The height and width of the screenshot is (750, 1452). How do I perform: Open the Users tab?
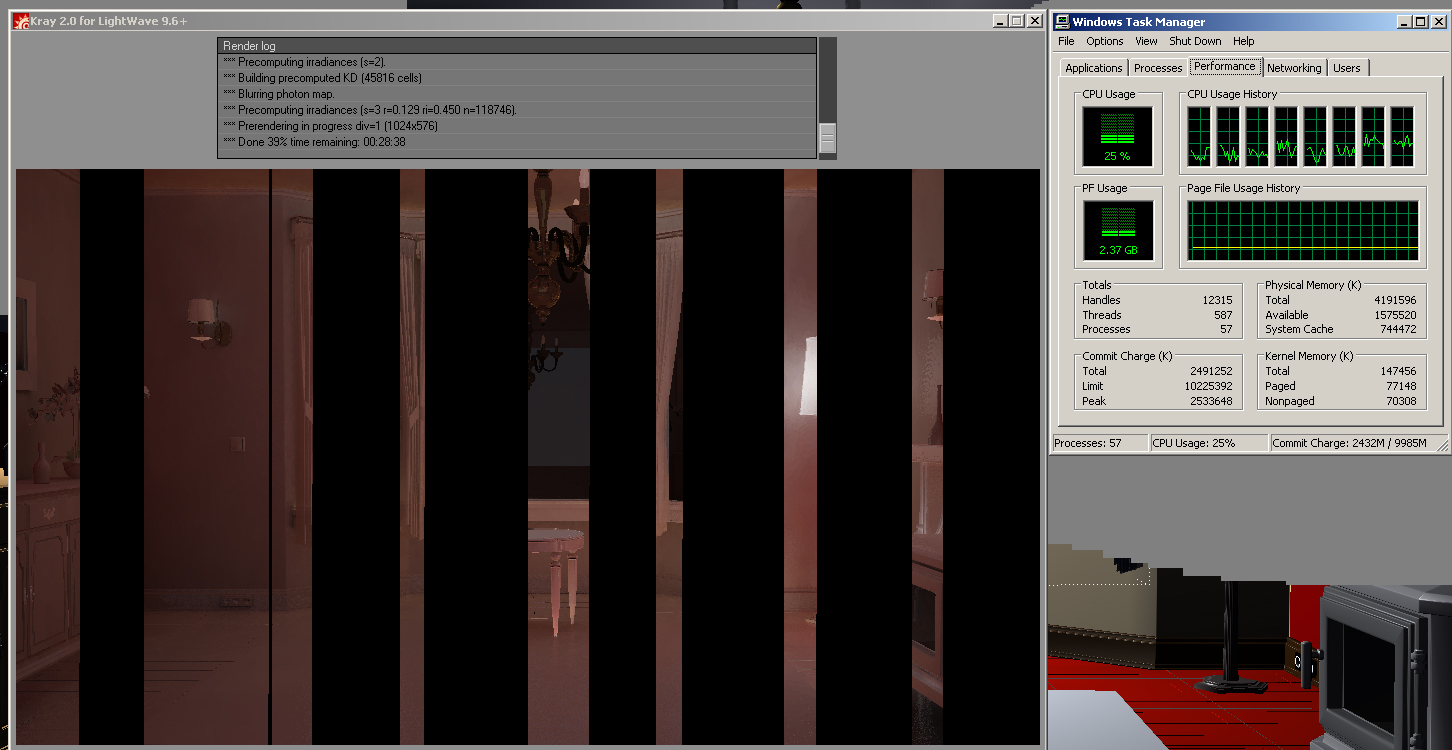[1346, 68]
